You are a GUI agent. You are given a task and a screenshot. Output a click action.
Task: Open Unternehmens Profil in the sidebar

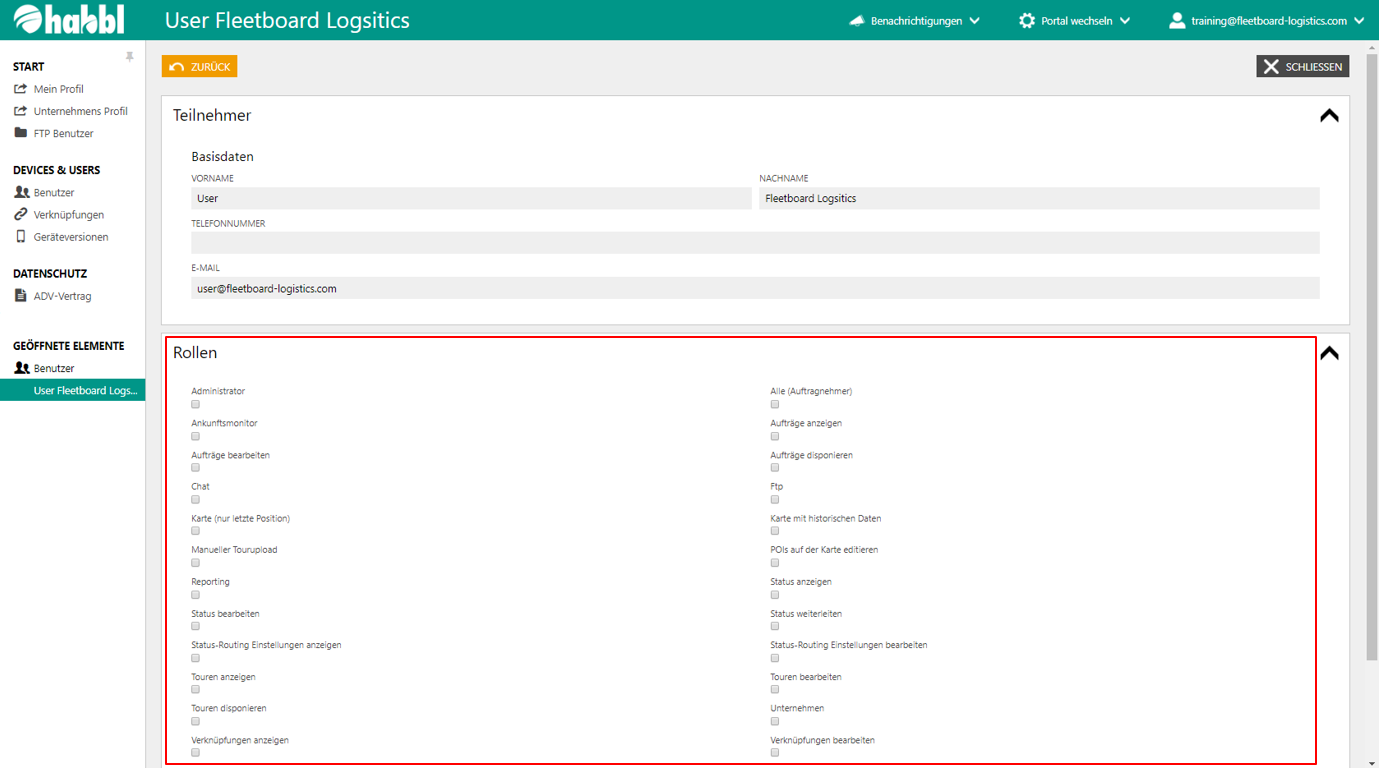click(80, 111)
